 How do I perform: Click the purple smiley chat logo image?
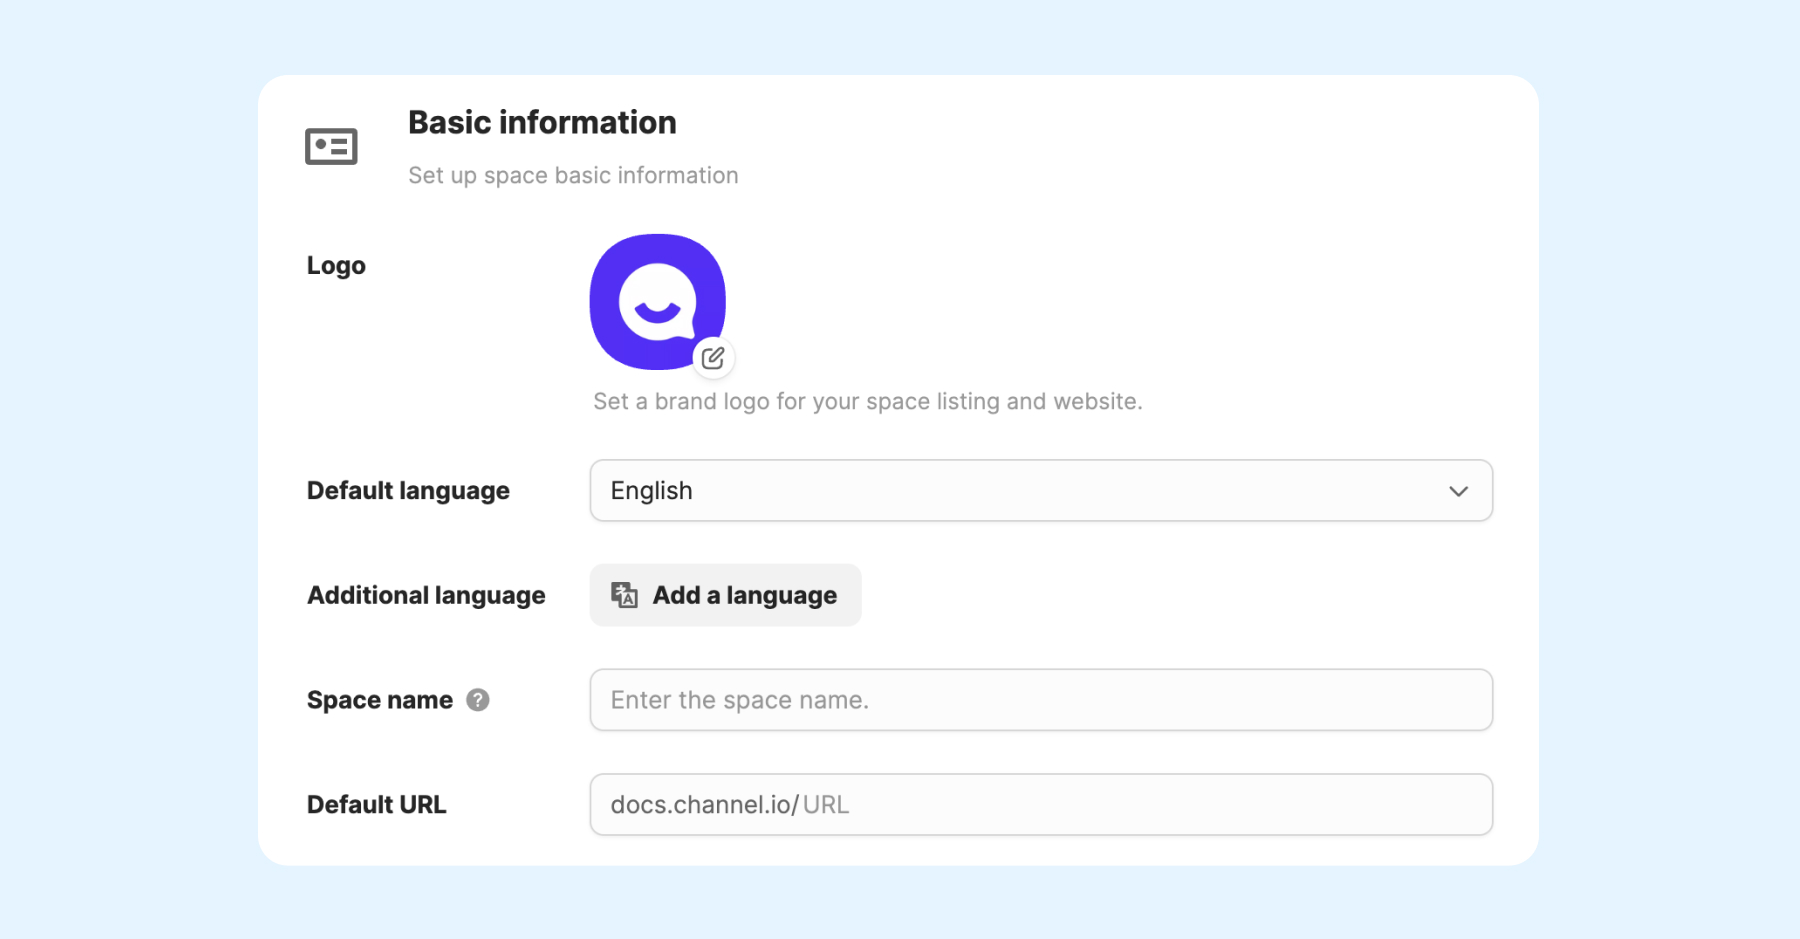[x=654, y=299]
